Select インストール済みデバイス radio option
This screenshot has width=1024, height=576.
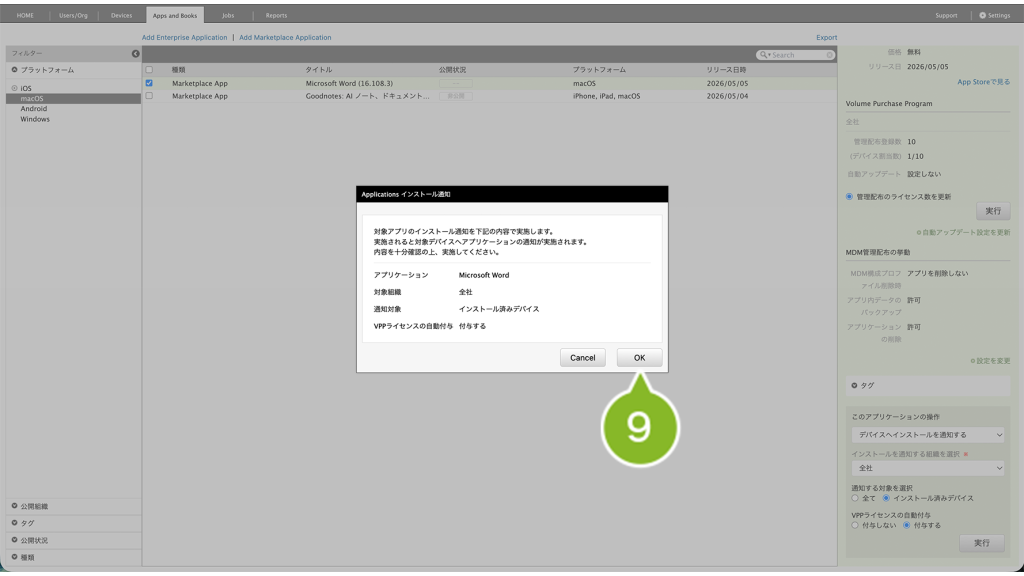886,498
